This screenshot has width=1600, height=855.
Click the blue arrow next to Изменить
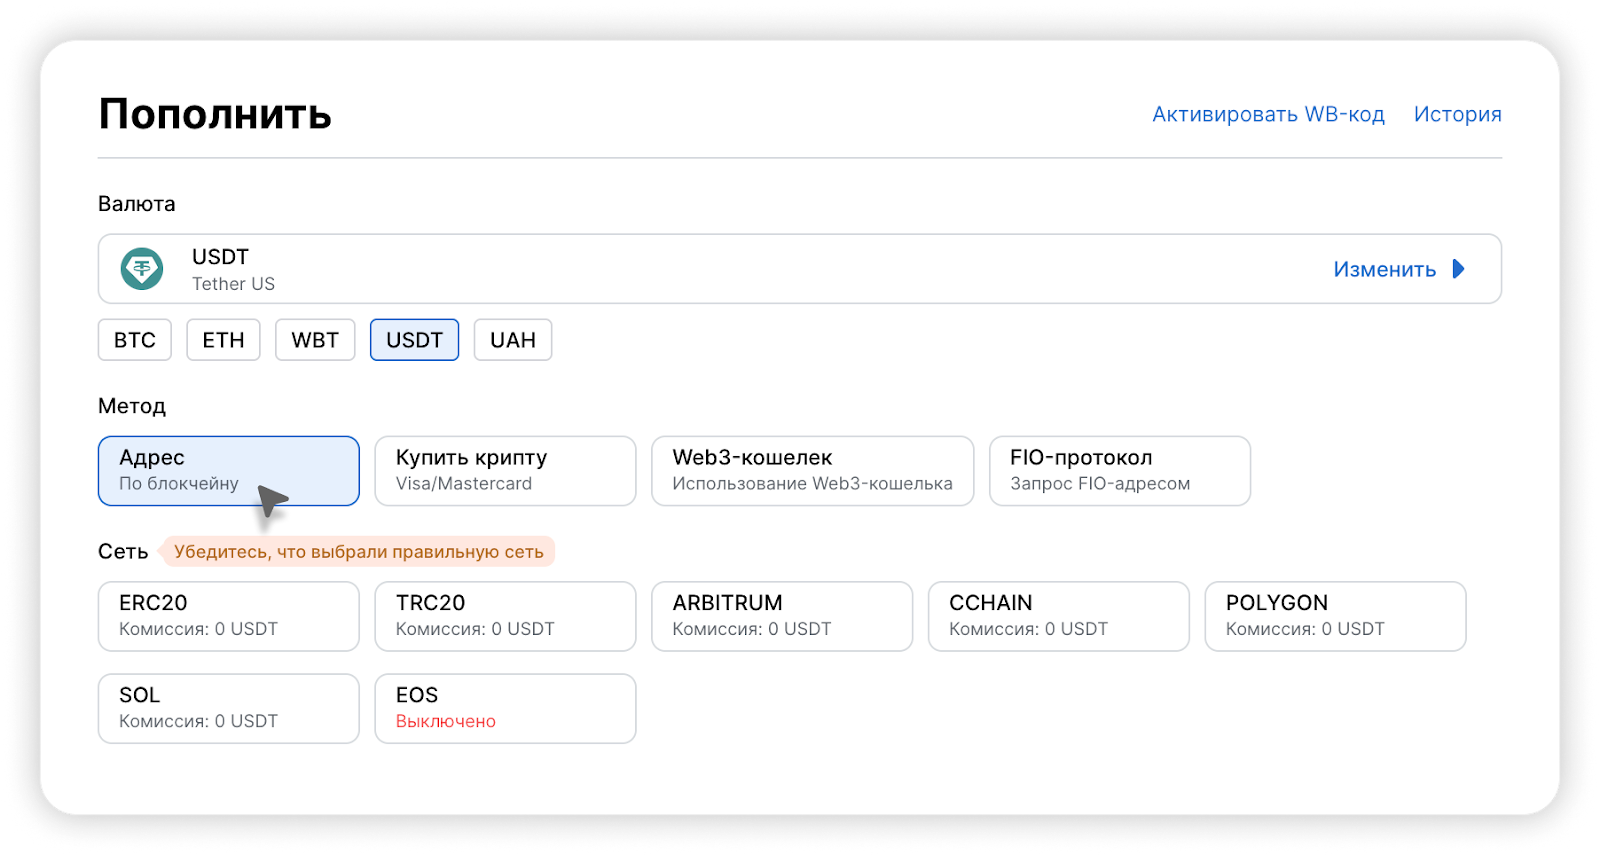(x=1458, y=269)
